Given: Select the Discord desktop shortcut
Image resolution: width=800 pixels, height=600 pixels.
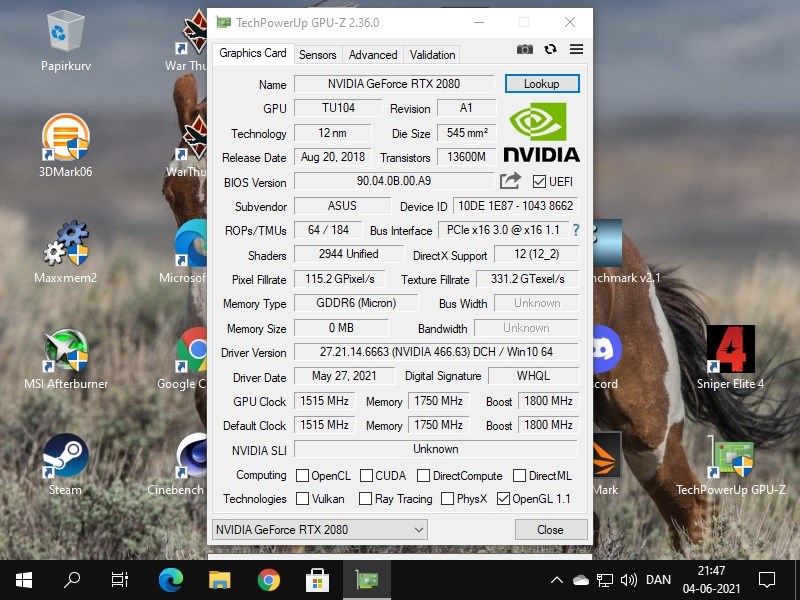Looking at the screenshot, I should pyautogui.click(x=605, y=358).
